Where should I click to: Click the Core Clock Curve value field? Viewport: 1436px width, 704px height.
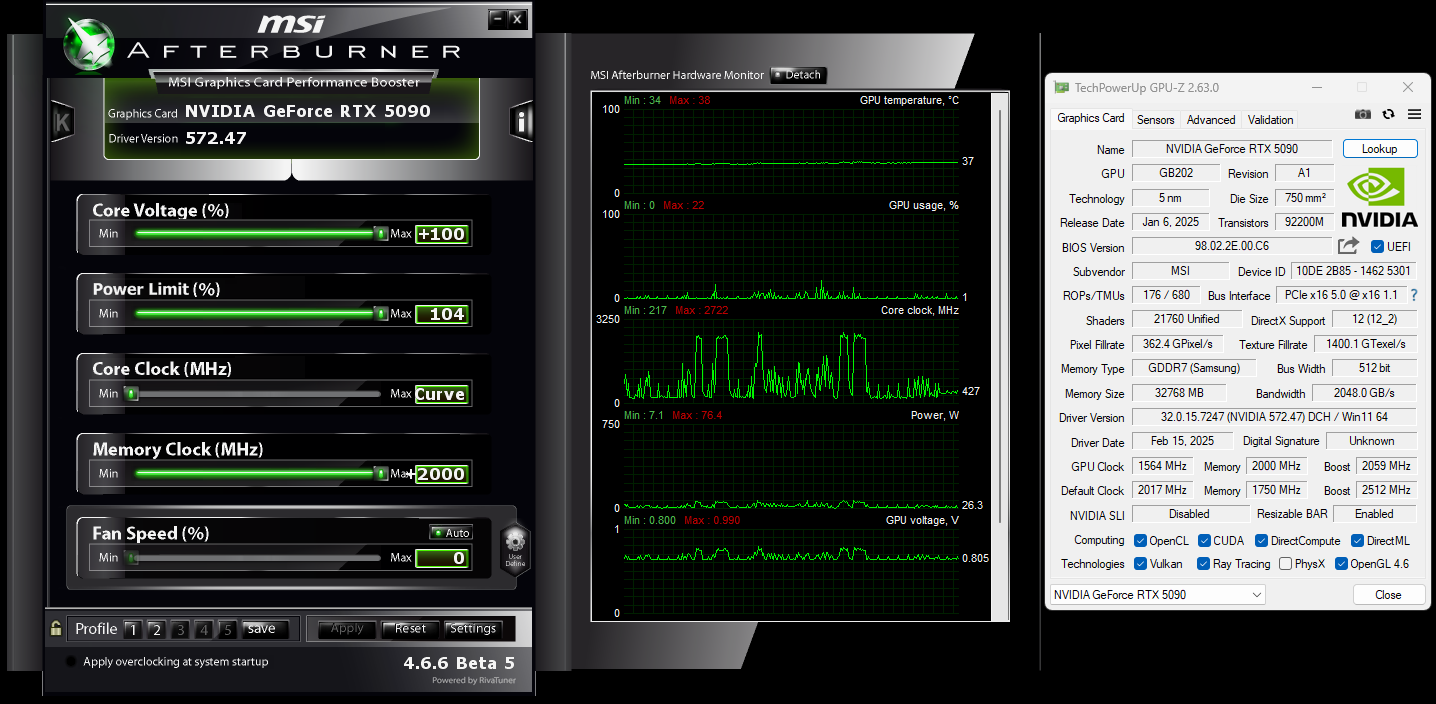click(x=442, y=394)
